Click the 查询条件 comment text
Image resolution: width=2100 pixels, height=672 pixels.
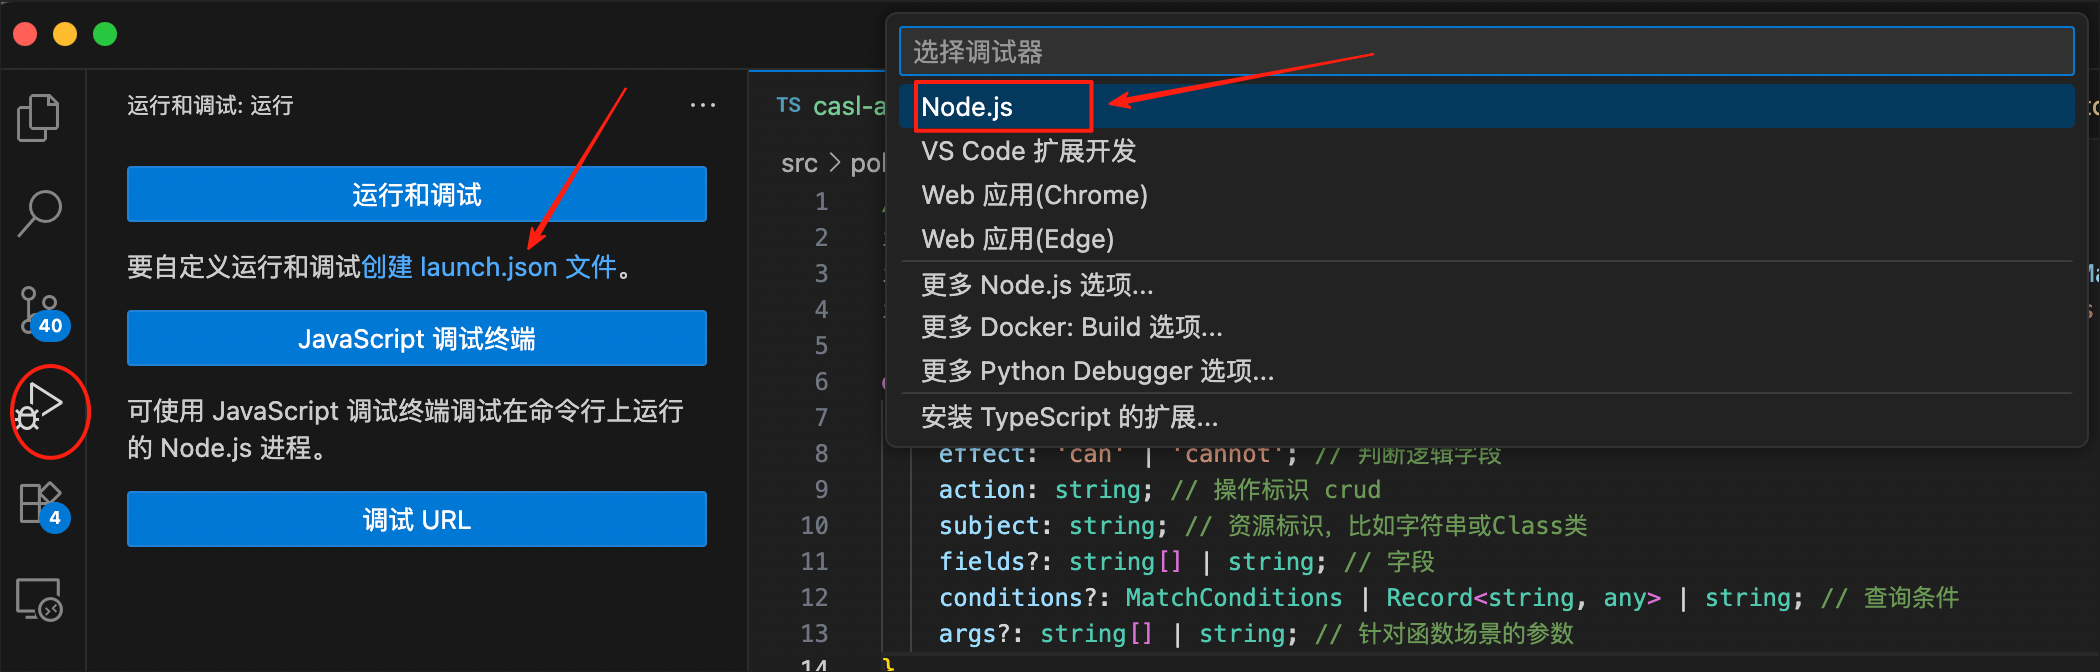1911,597
